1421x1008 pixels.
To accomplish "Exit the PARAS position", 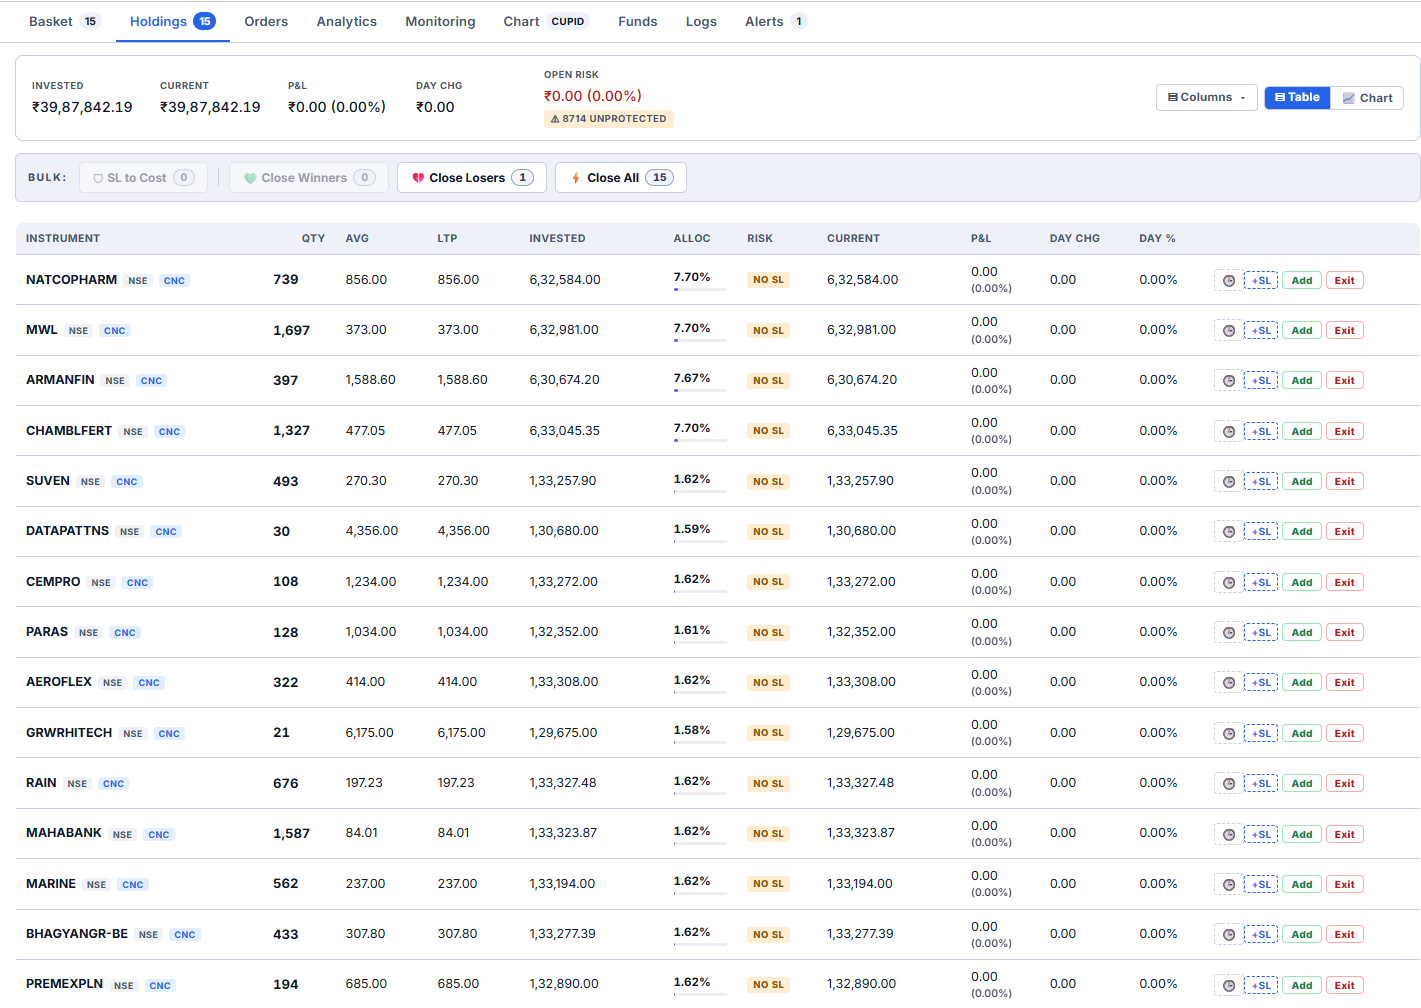I will coord(1345,633).
